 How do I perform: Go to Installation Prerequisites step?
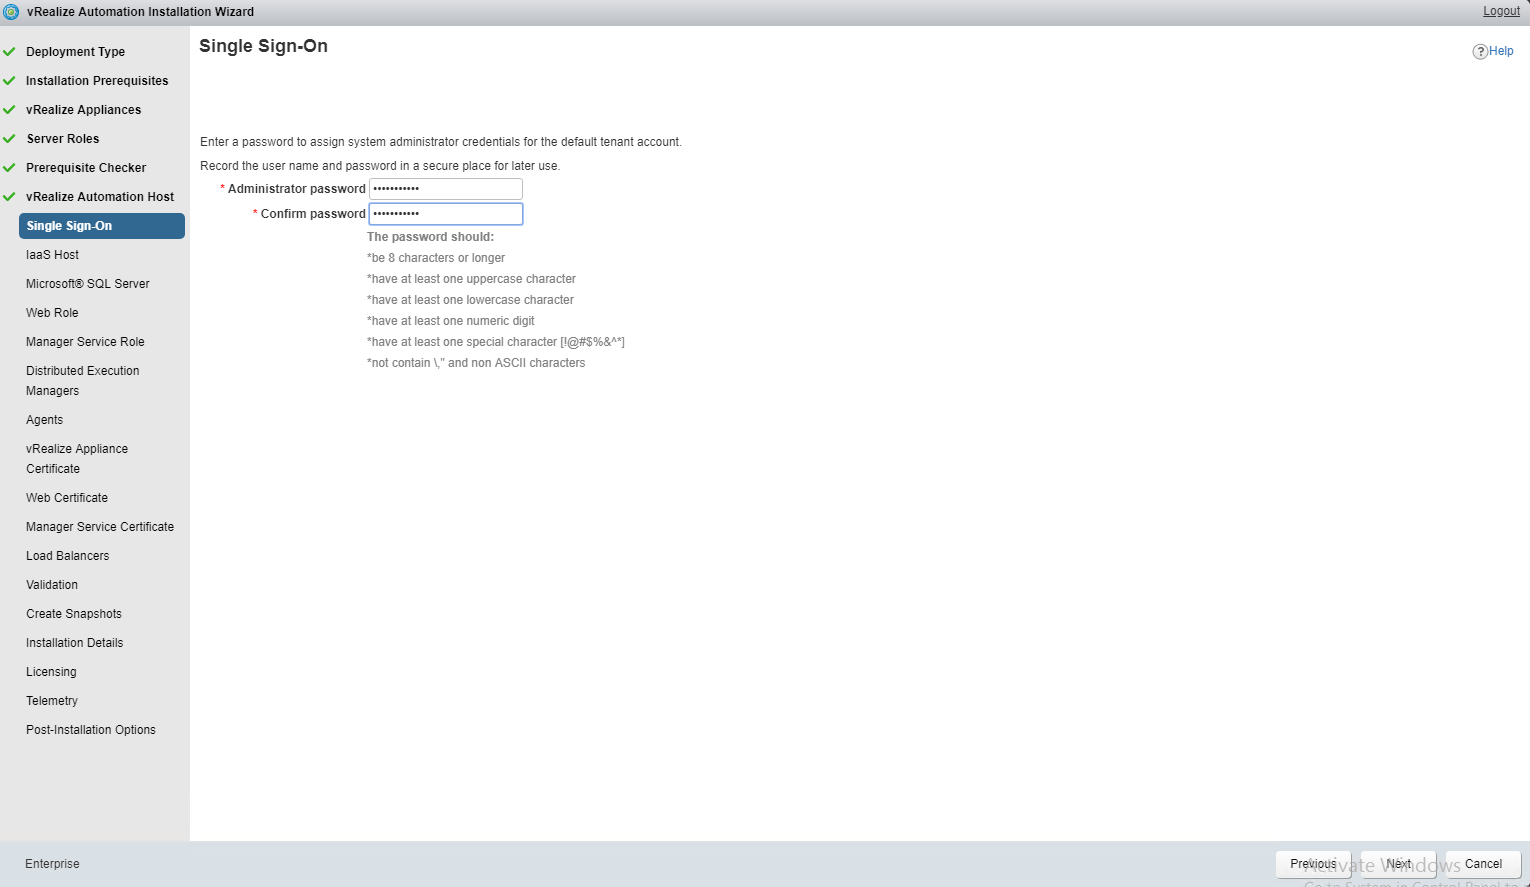pos(97,81)
